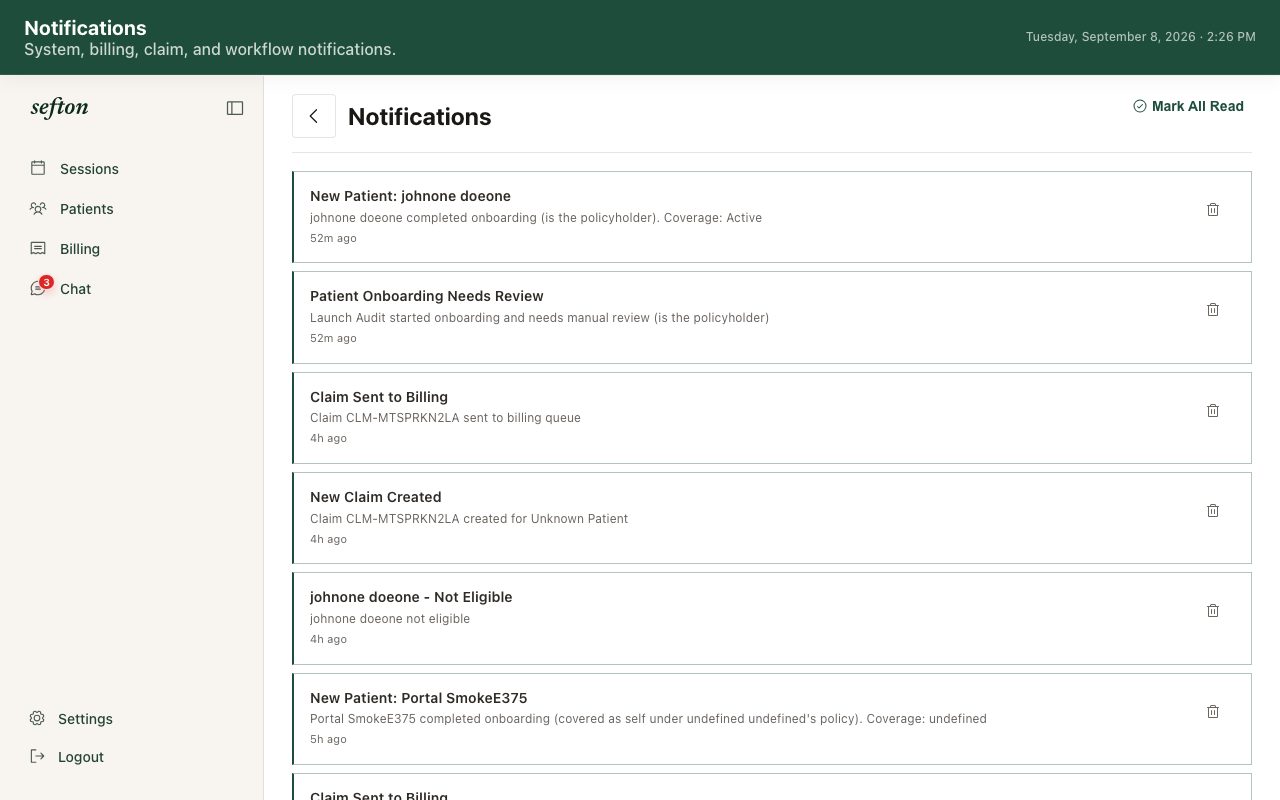1280x800 pixels.
Task: Delete the 'johnone doeone - Not Eligible' notification
Action: 1213,610
